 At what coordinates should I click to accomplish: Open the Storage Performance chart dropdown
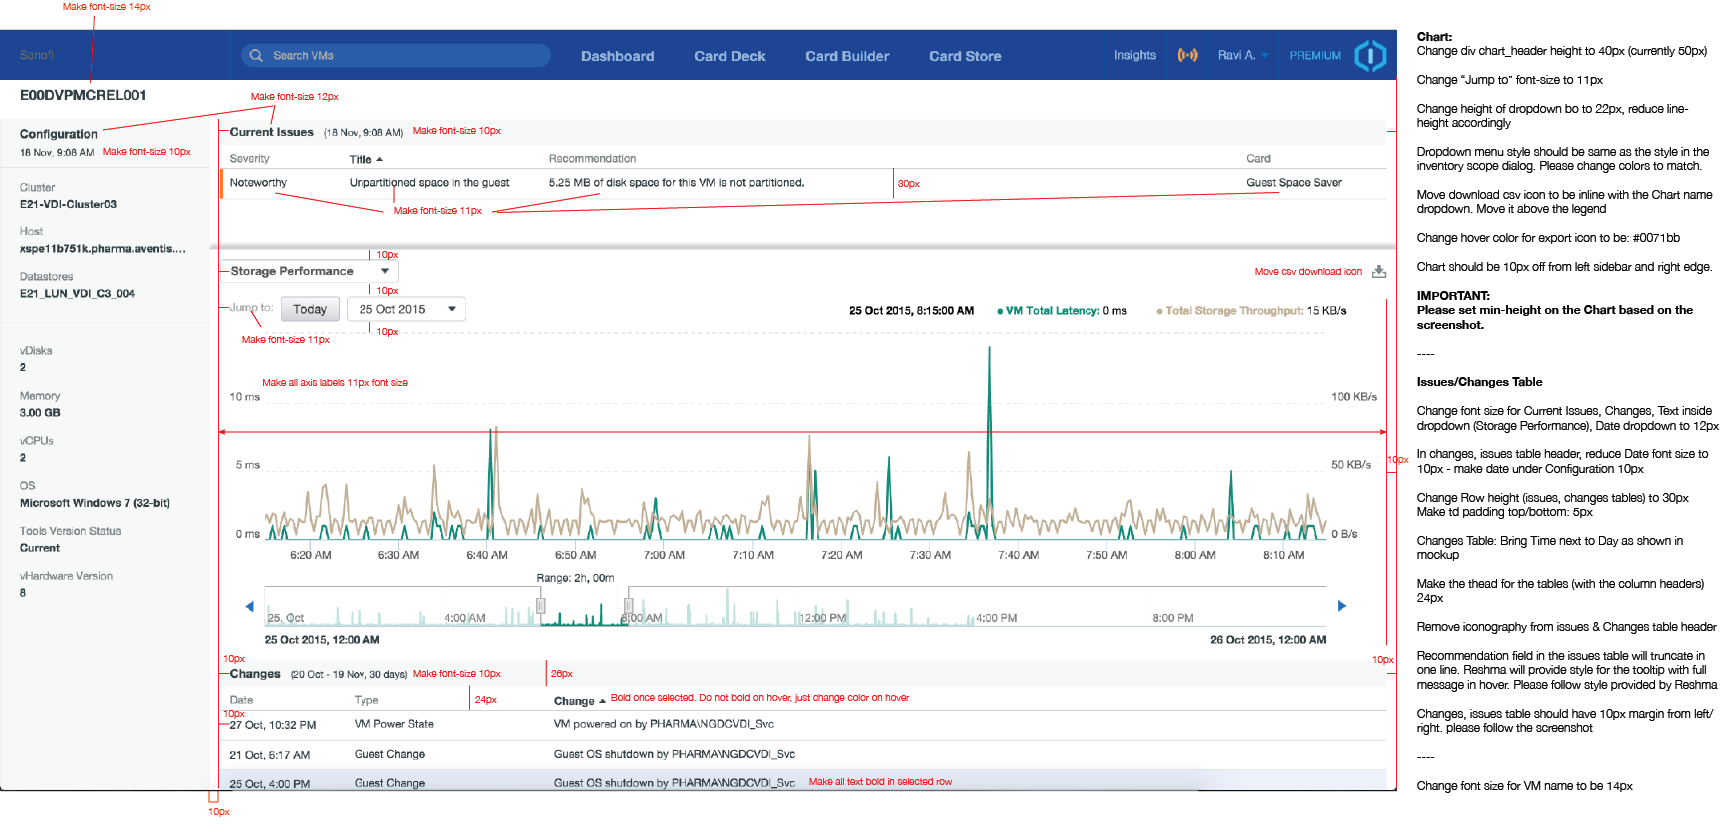(x=309, y=271)
